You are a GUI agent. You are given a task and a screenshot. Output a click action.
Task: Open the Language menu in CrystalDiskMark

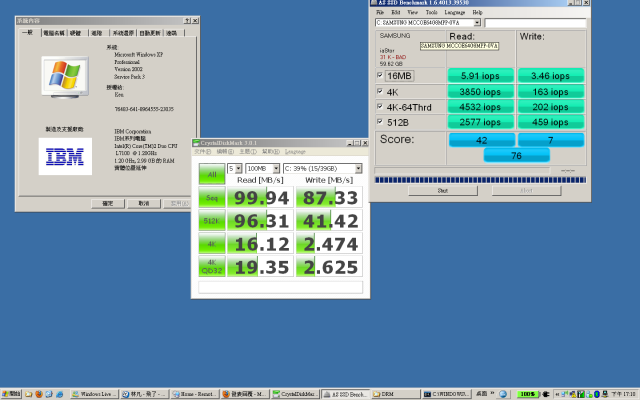click(295, 151)
